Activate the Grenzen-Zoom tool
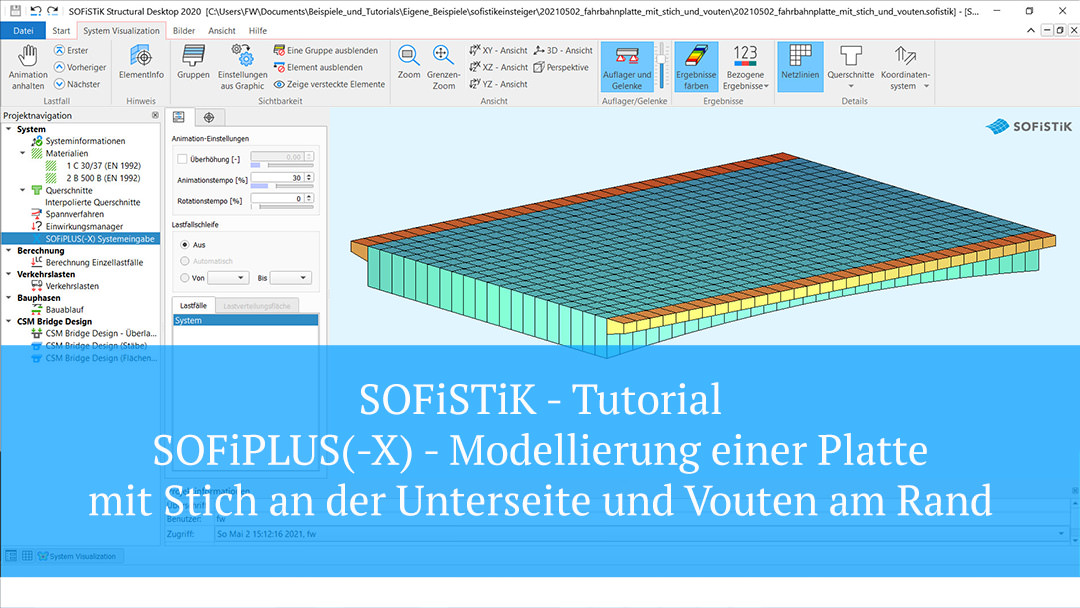This screenshot has height=608, width=1080. (443, 67)
